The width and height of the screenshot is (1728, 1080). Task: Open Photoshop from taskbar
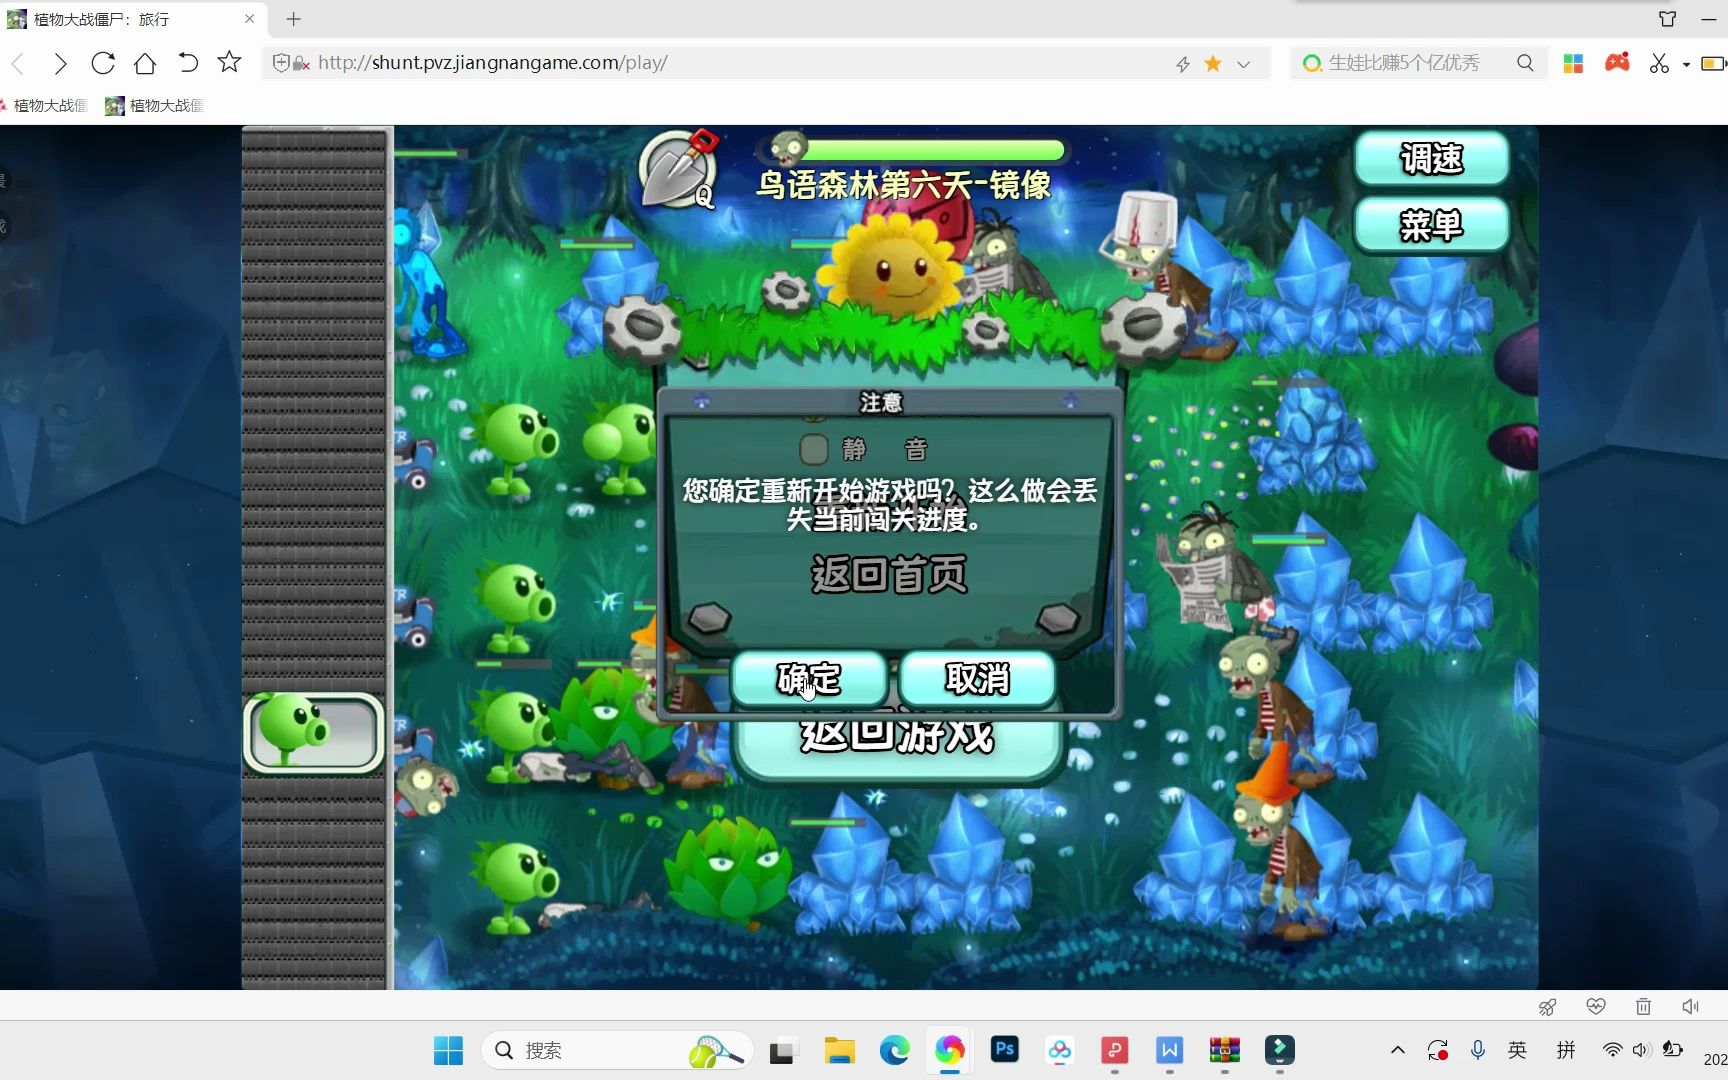1004,1049
